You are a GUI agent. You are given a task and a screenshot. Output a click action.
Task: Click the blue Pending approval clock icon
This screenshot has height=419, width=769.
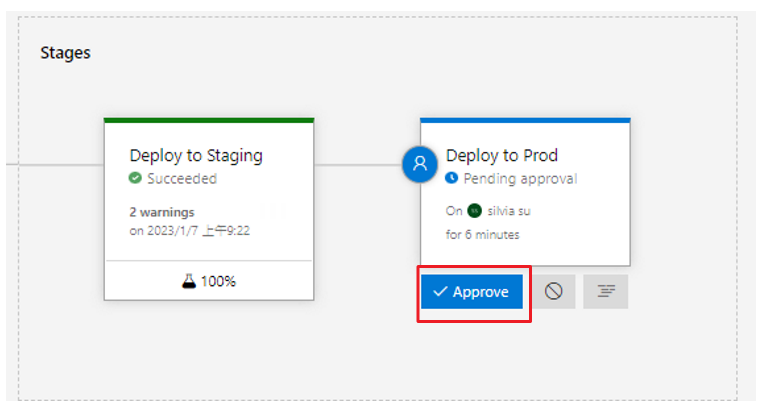tap(452, 179)
